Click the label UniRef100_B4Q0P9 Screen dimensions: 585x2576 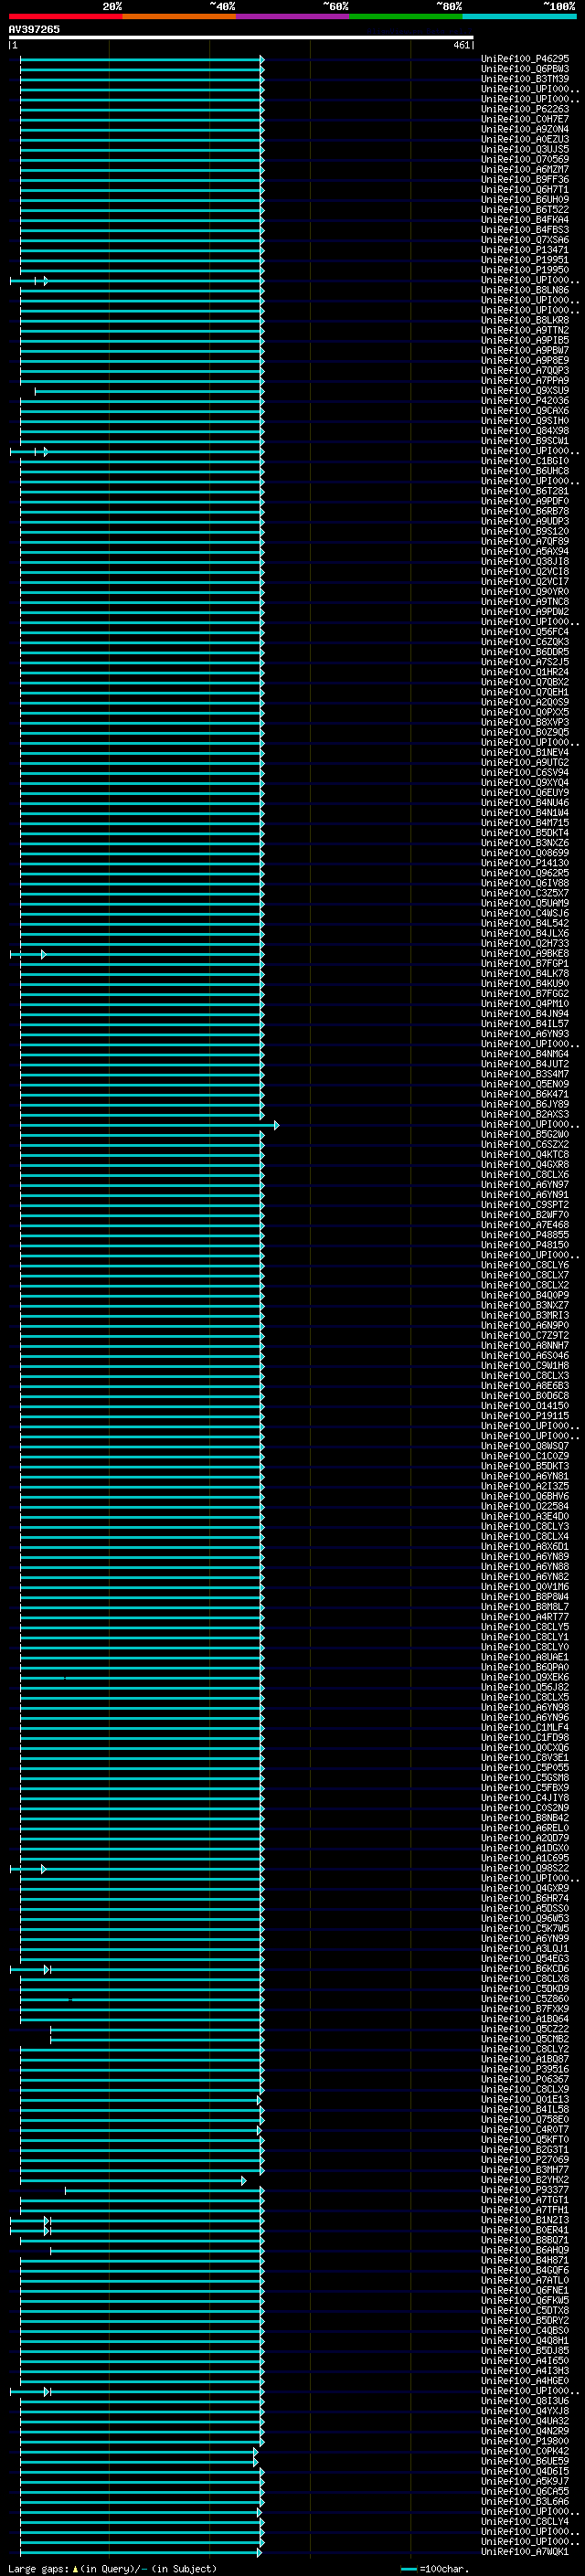525,1296
